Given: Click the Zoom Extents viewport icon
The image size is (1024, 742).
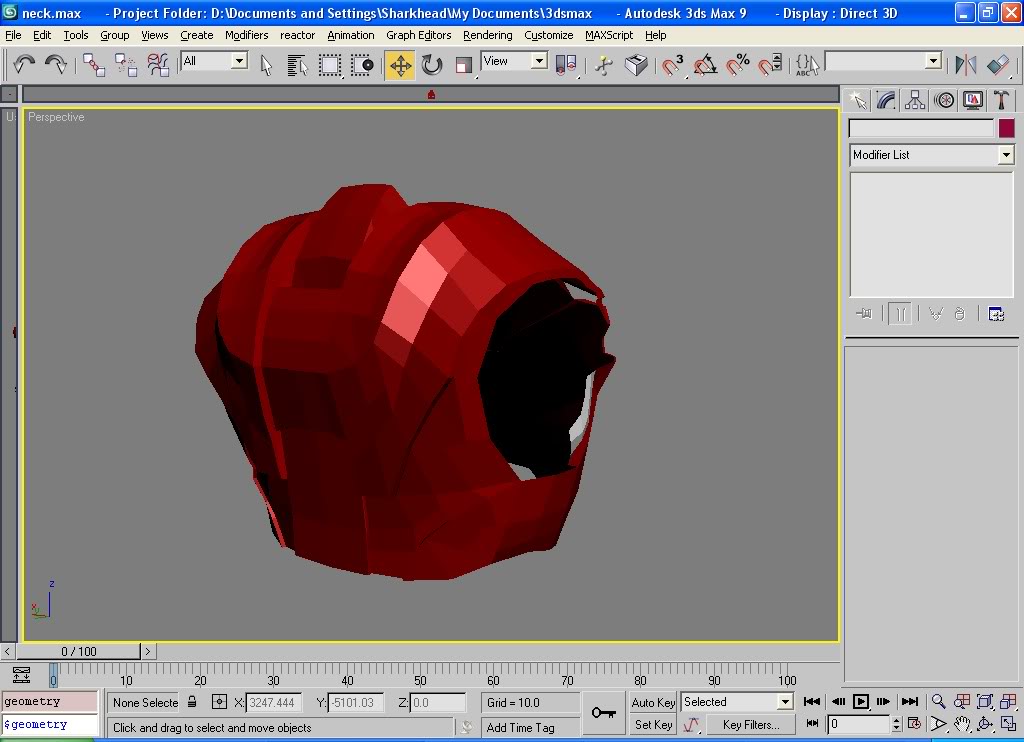Looking at the screenshot, I should (985, 702).
